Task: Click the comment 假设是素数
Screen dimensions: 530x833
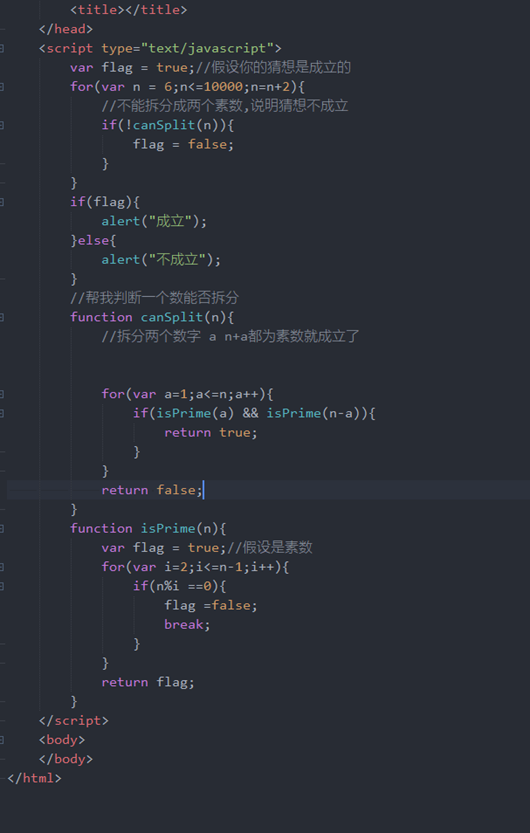Action: [270, 548]
